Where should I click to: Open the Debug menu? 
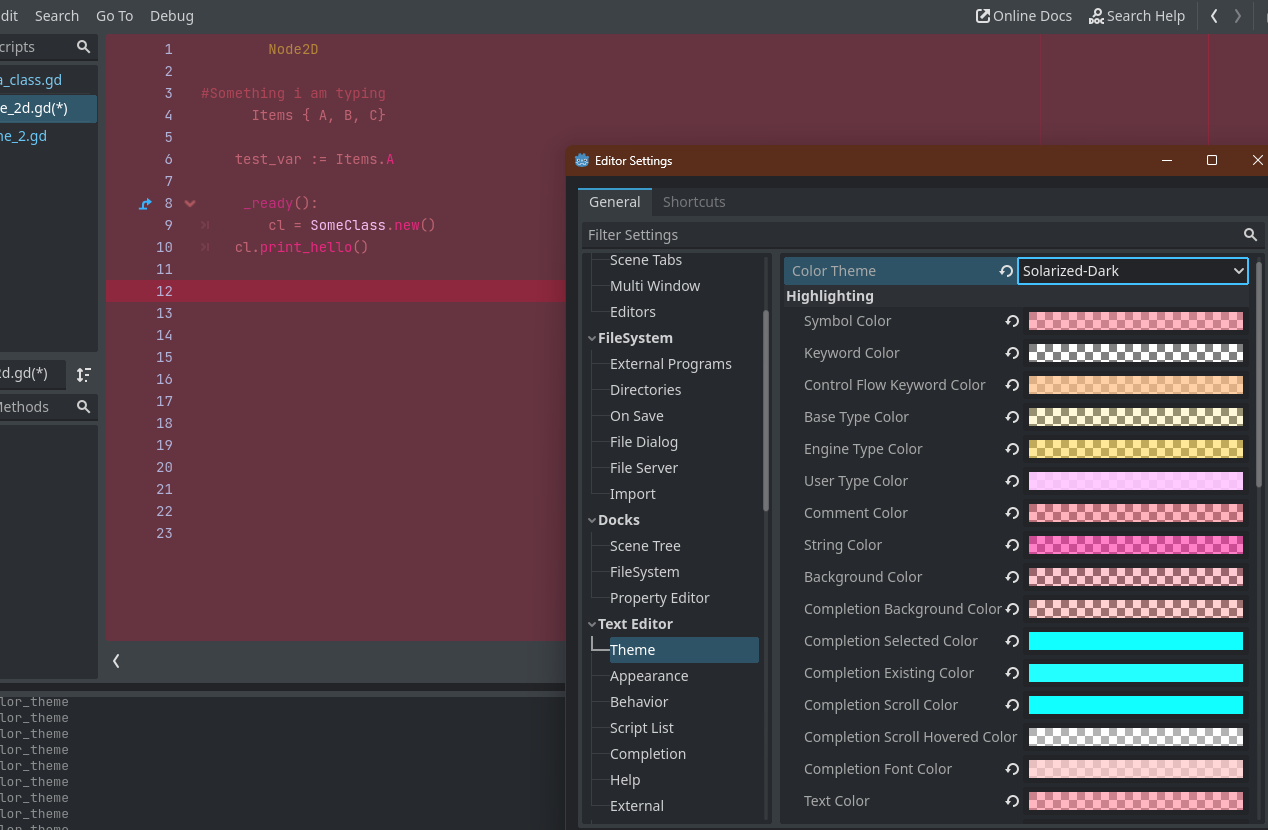[171, 15]
